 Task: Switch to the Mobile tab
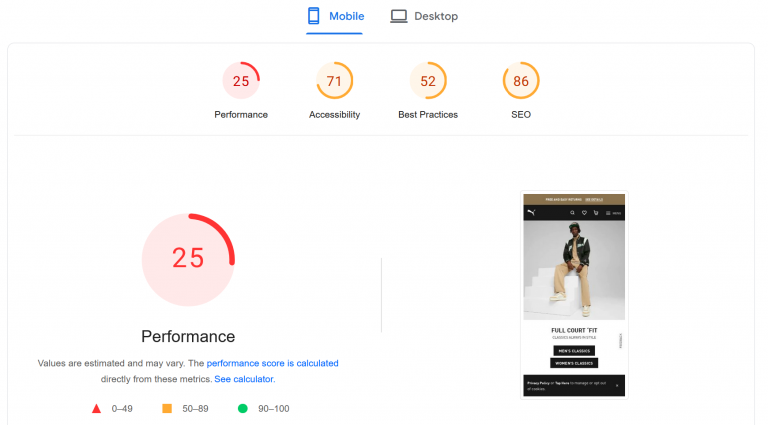335,17
